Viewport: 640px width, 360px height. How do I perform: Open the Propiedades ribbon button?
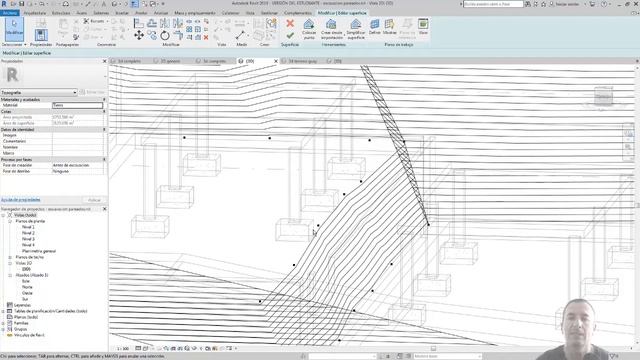pos(41,35)
